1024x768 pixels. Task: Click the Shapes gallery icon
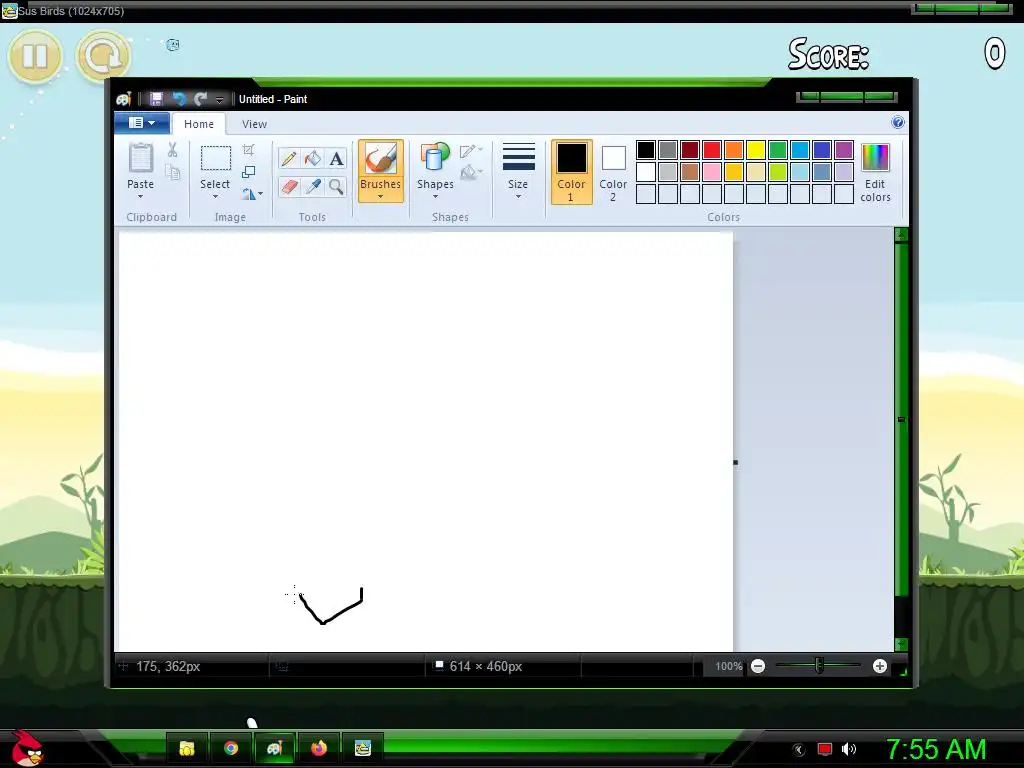pyautogui.click(x=435, y=157)
